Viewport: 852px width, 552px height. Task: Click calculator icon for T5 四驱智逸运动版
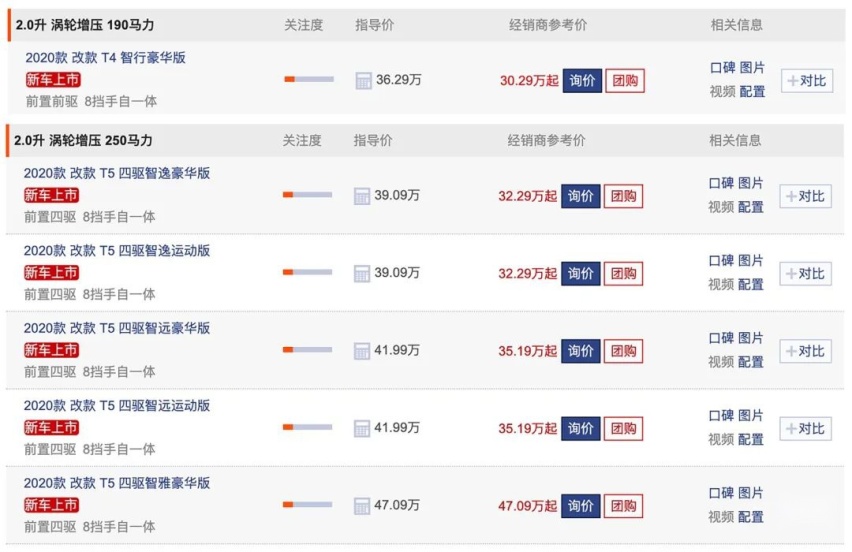point(361,273)
